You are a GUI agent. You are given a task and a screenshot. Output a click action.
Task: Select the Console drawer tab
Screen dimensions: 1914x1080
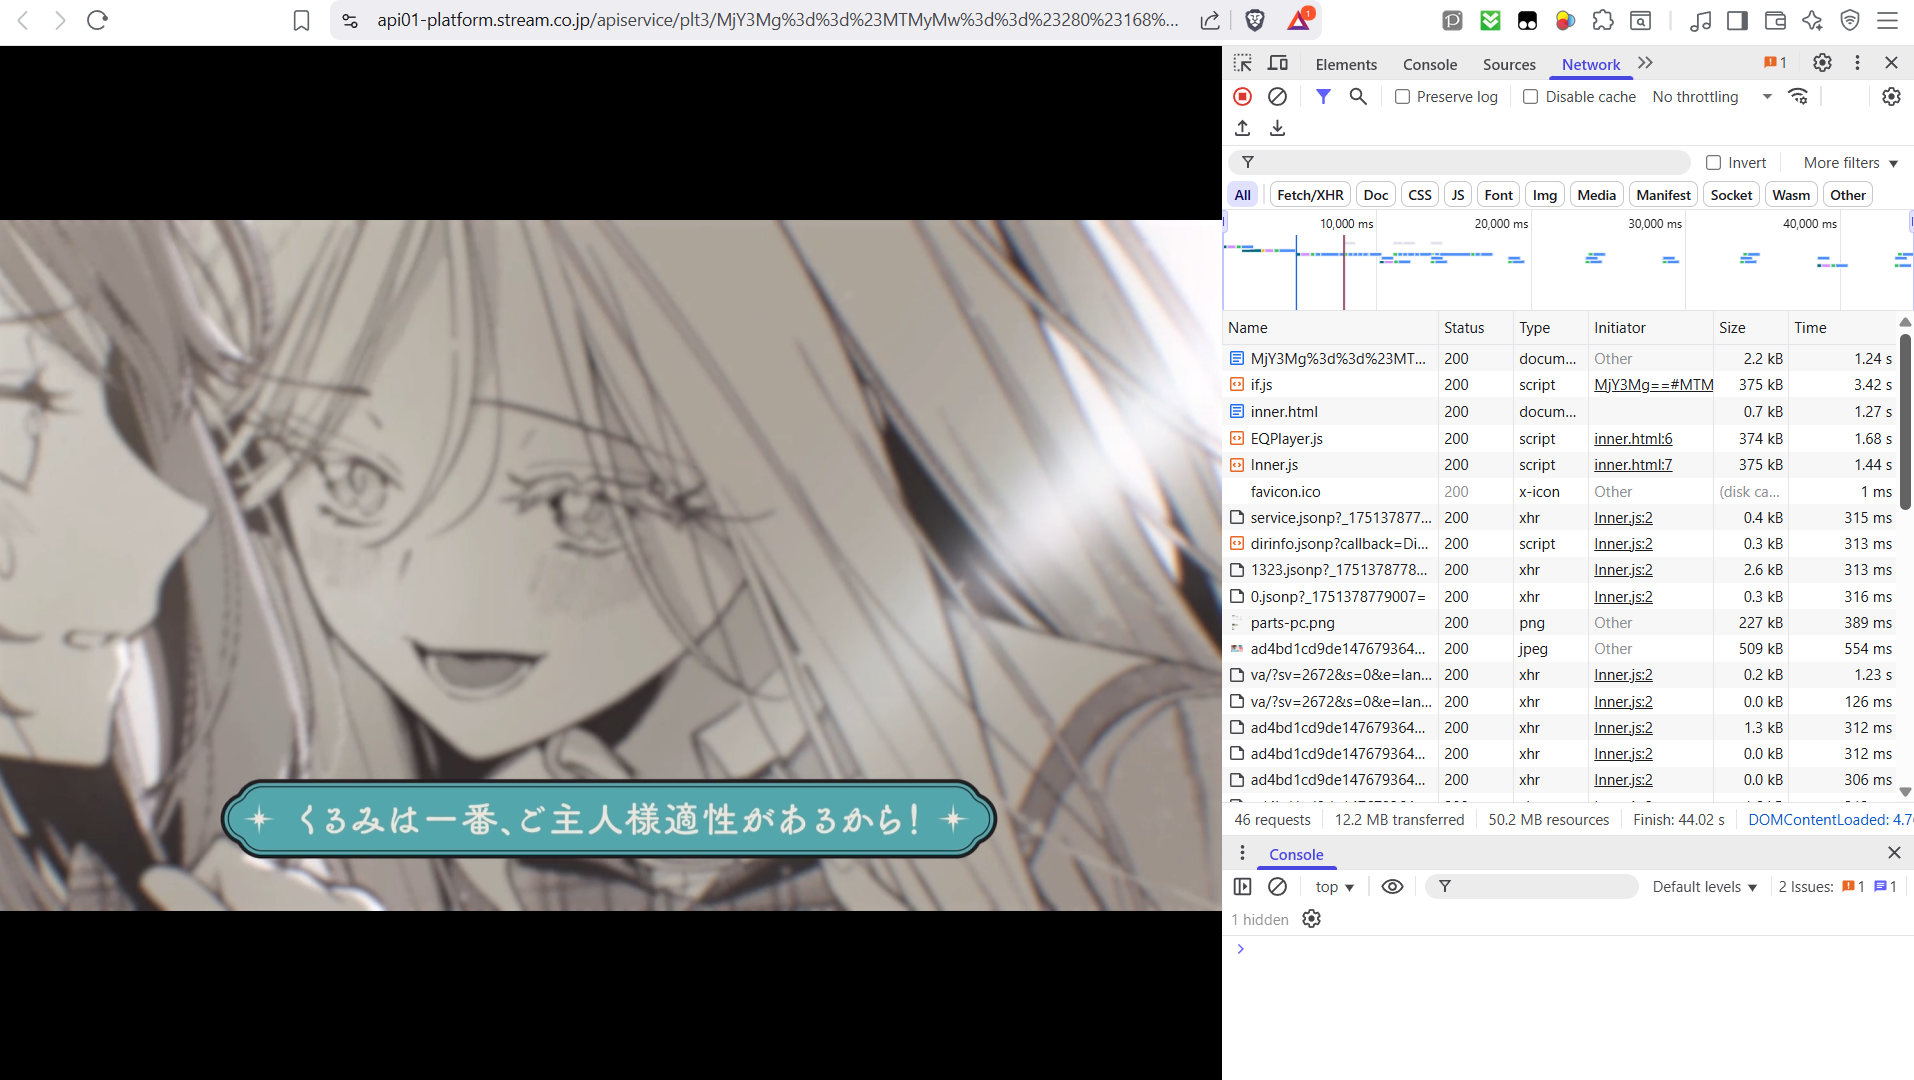(x=1296, y=854)
